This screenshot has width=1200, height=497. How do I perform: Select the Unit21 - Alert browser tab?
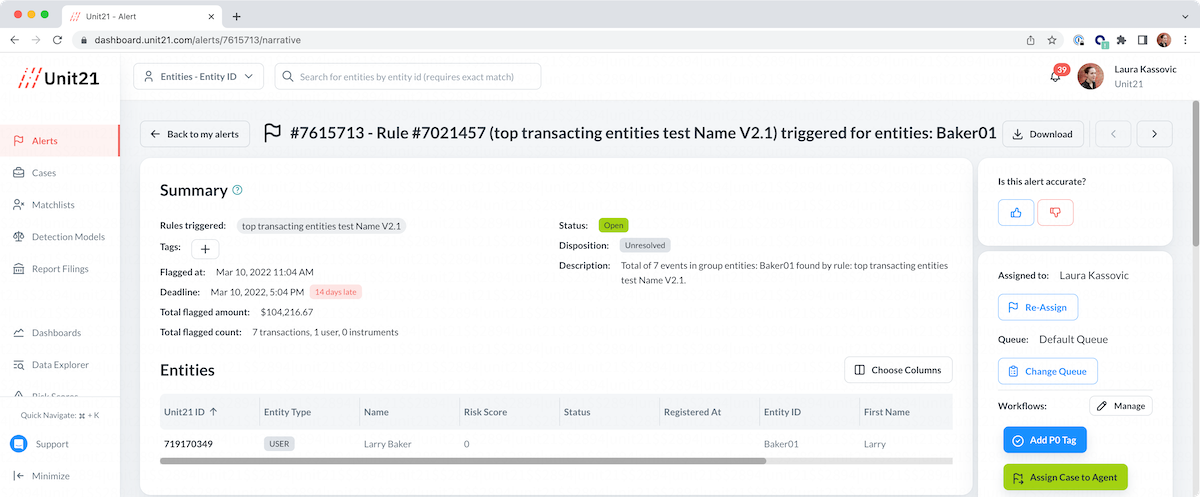coord(140,16)
